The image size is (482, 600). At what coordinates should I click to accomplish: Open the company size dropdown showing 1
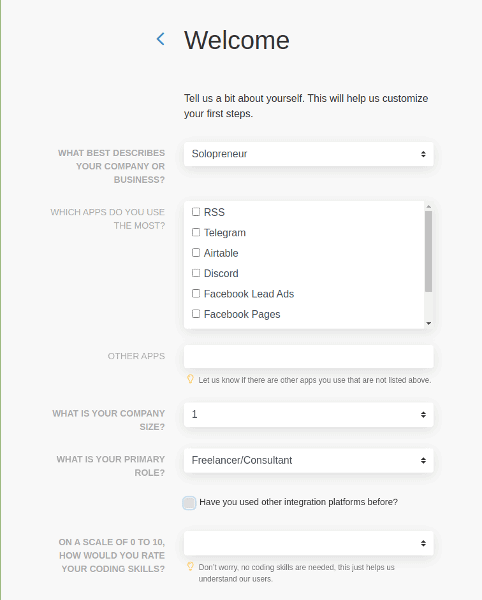pos(309,414)
